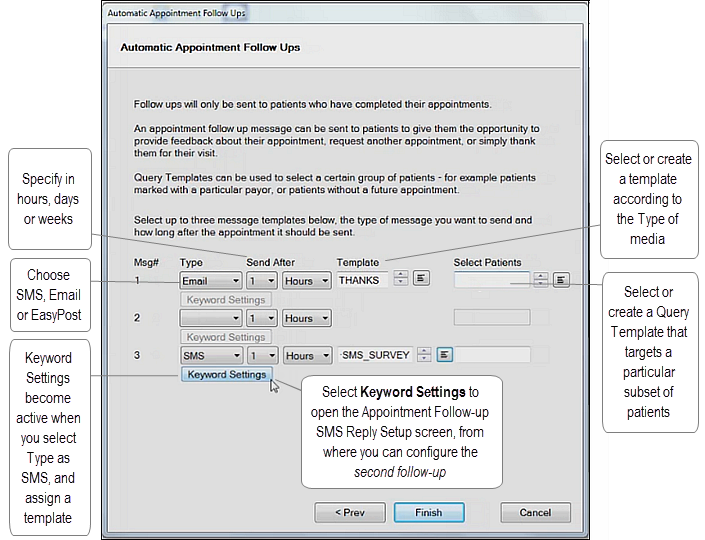Click the Template column header
This screenshot has width=705, height=540.
(358, 262)
